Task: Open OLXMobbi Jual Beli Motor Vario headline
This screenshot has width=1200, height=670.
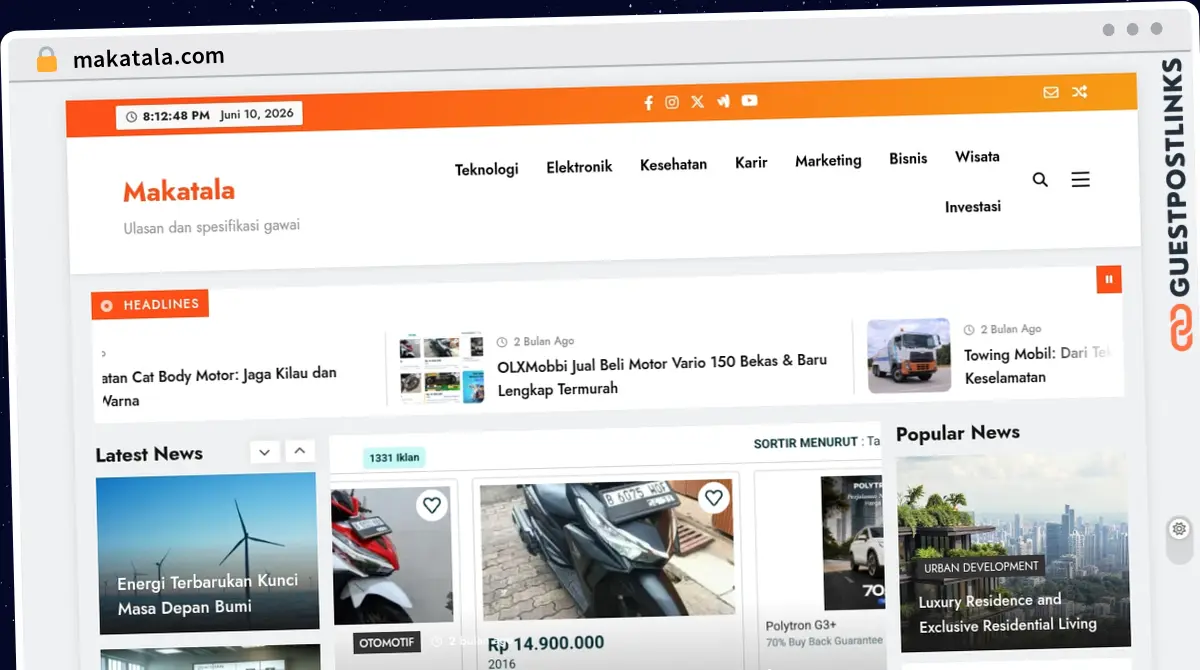Action: click(x=662, y=375)
